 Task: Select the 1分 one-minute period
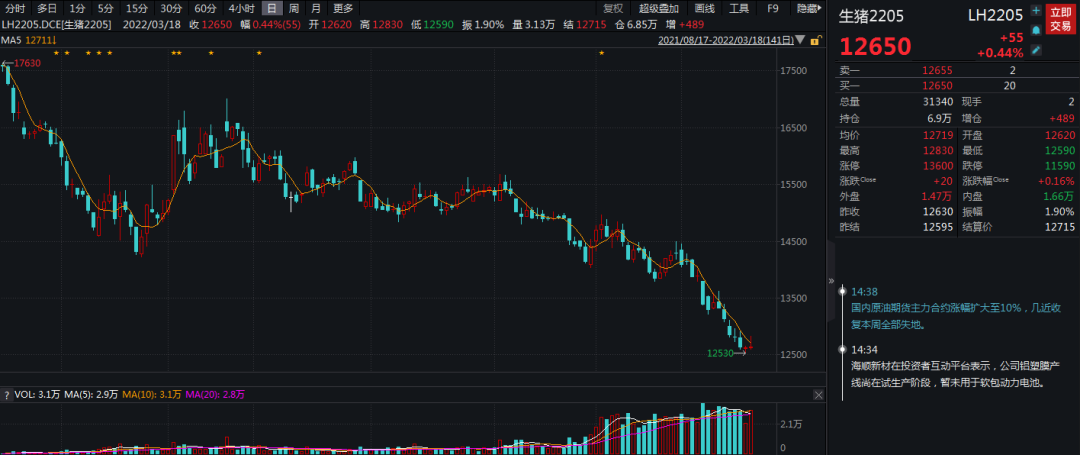77,8
